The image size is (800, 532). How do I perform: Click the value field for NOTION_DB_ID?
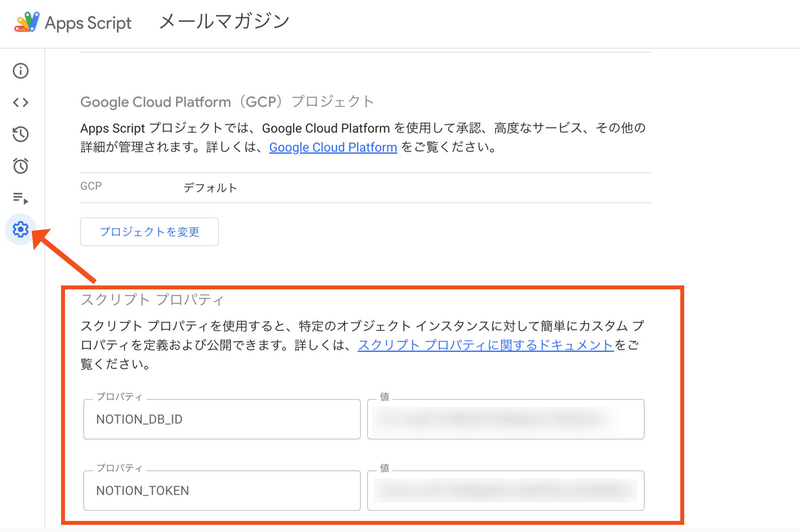click(x=506, y=419)
